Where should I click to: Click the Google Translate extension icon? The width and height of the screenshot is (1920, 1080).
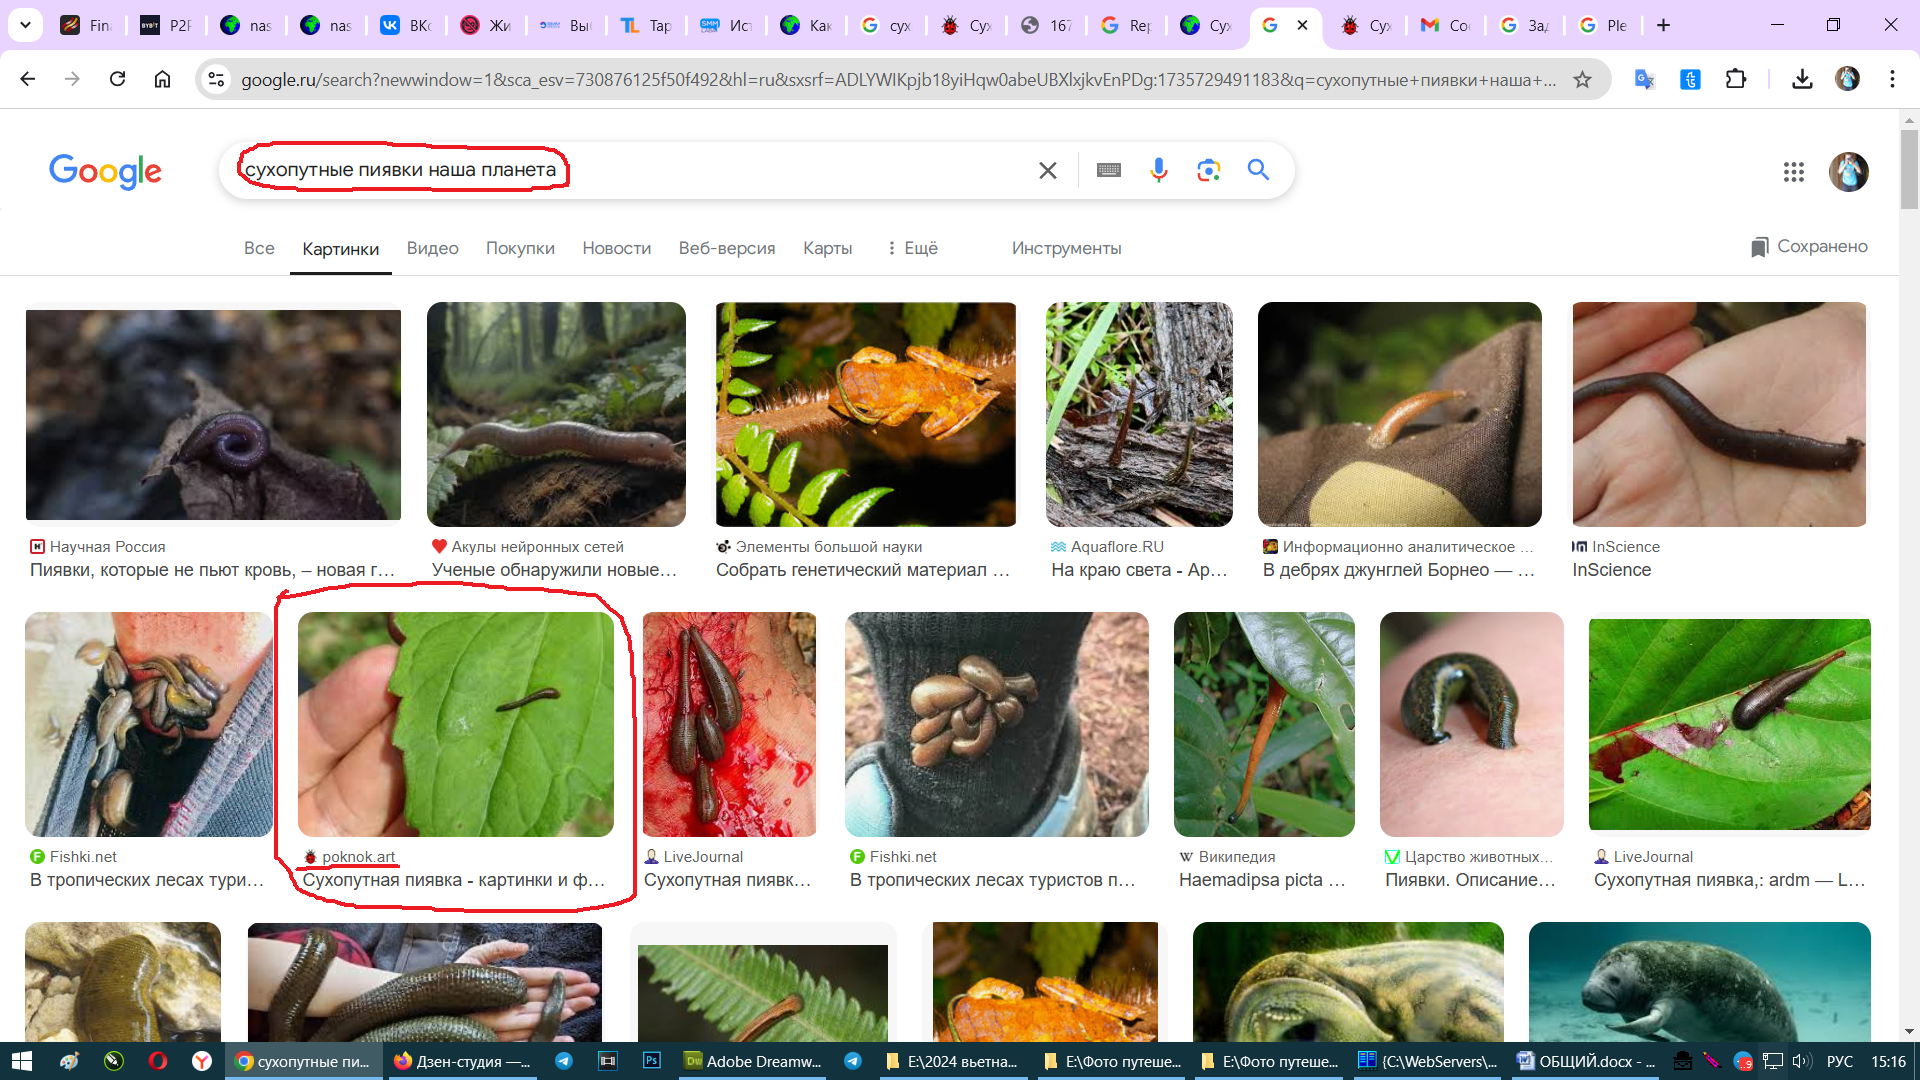(x=1644, y=79)
